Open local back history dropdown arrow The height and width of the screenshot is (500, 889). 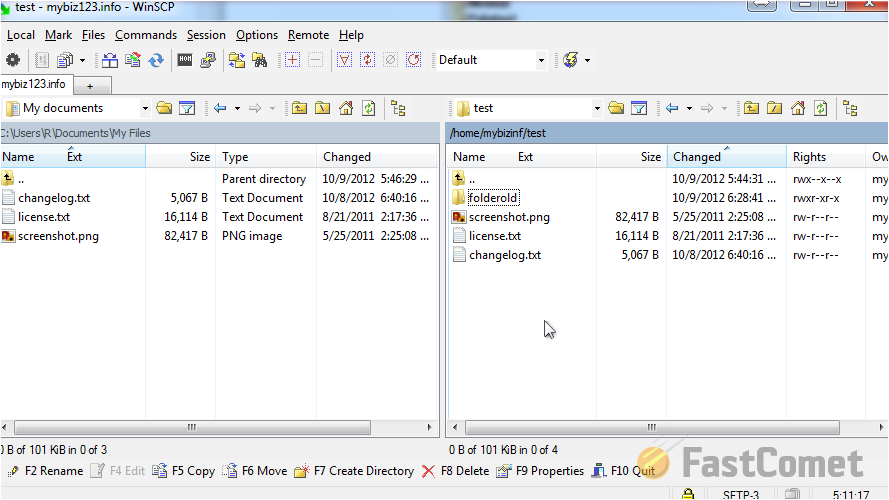tap(237, 108)
